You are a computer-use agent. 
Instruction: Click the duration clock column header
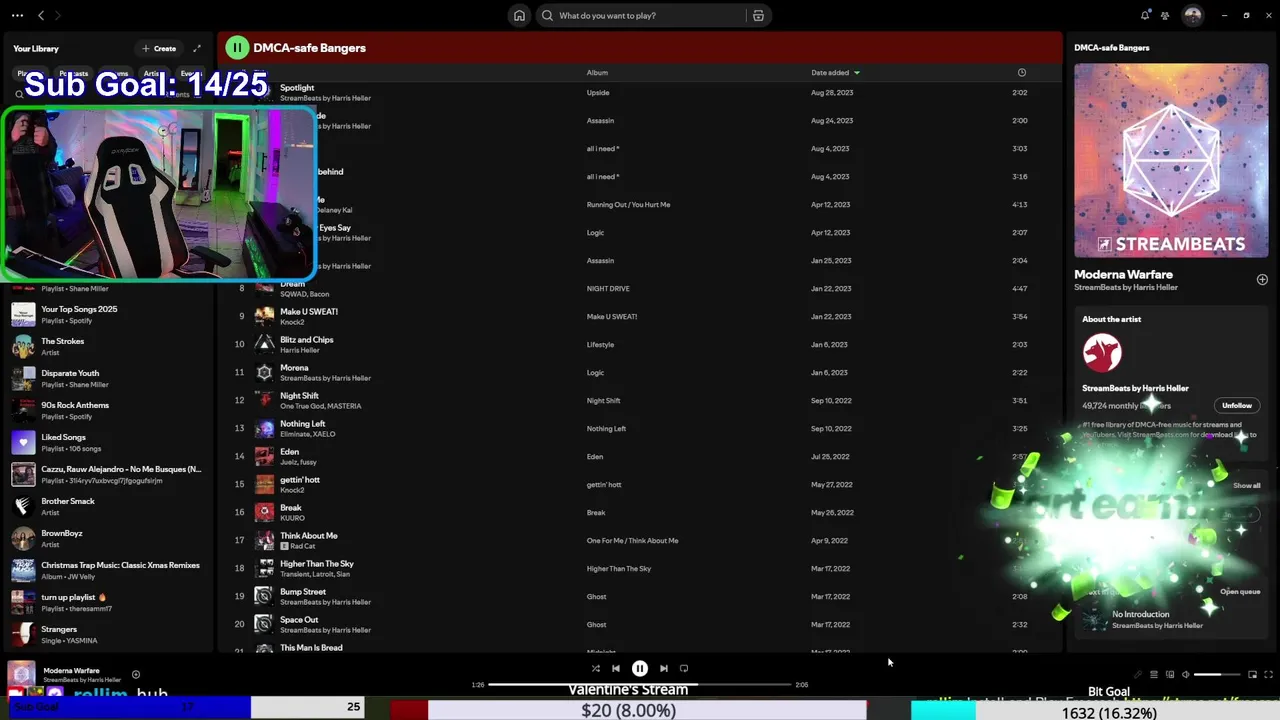(x=1021, y=72)
